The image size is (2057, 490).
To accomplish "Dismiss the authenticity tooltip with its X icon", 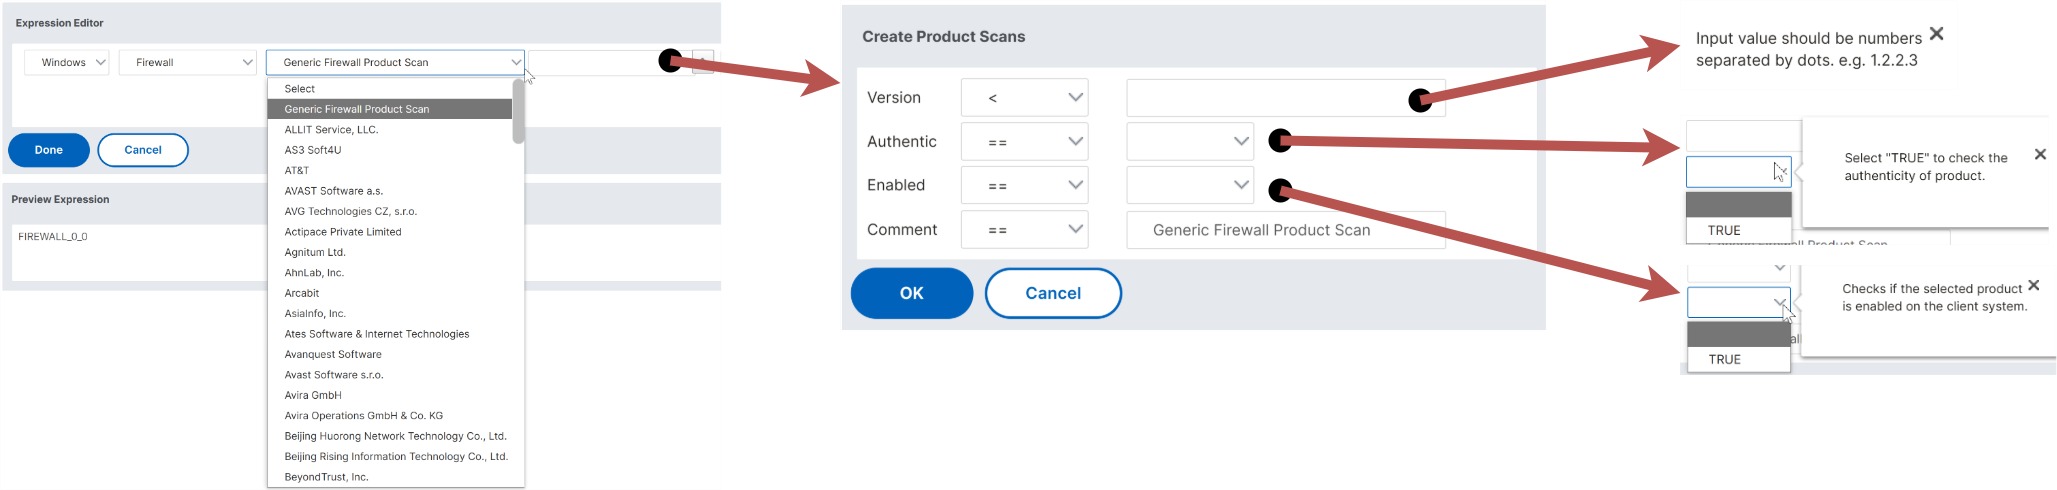I will click(x=2040, y=154).
